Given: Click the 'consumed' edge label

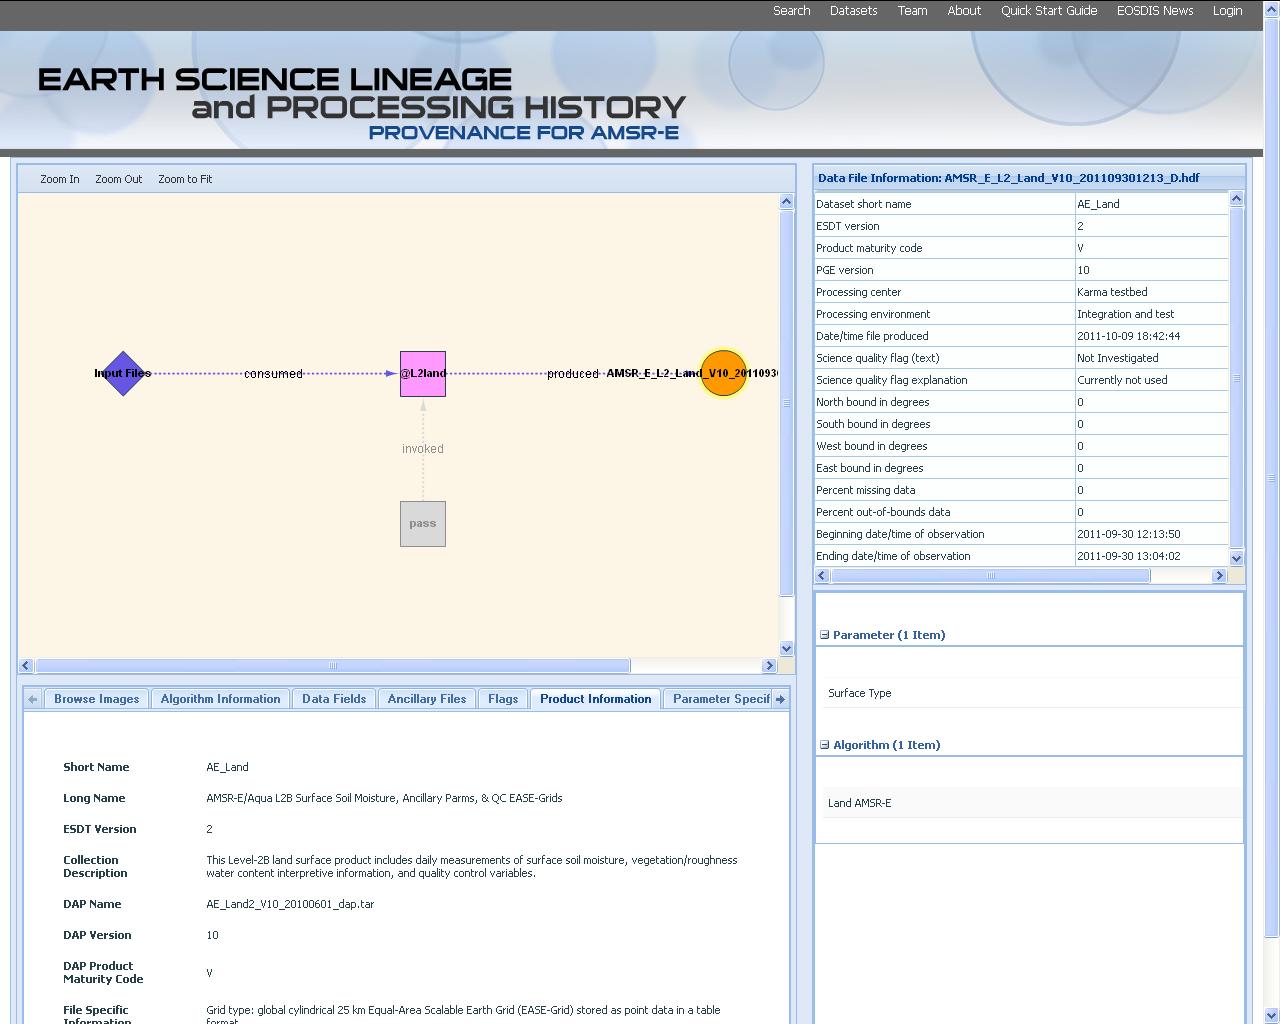Looking at the screenshot, I should pos(273,374).
